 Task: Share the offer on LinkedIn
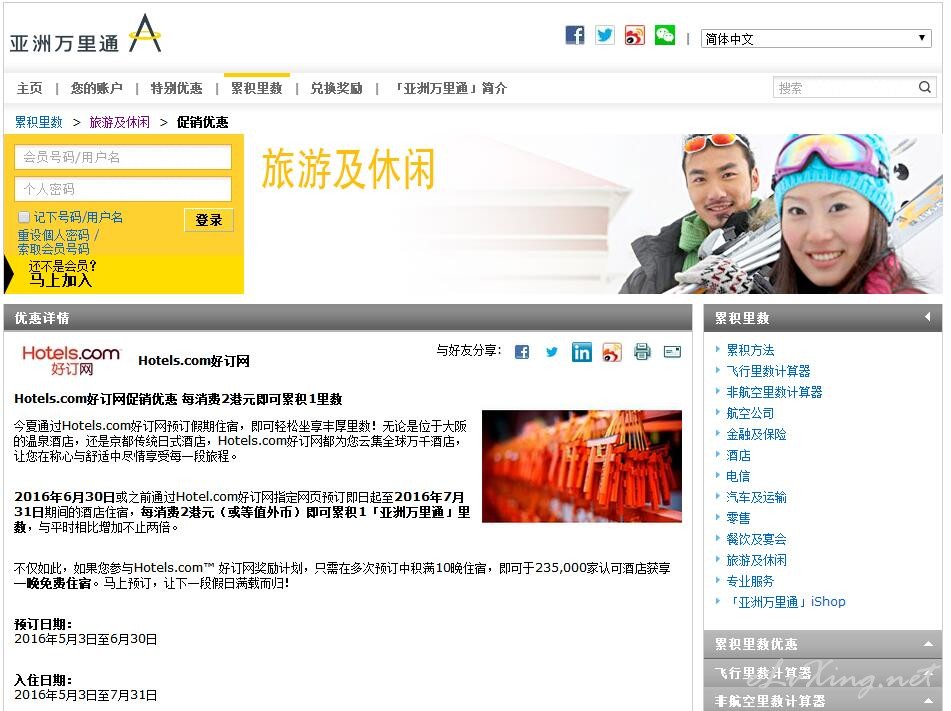coord(581,352)
